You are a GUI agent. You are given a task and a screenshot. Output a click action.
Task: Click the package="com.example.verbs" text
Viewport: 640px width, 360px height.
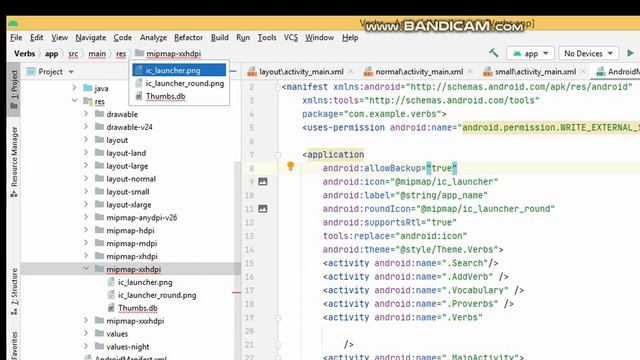pos(374,114)
